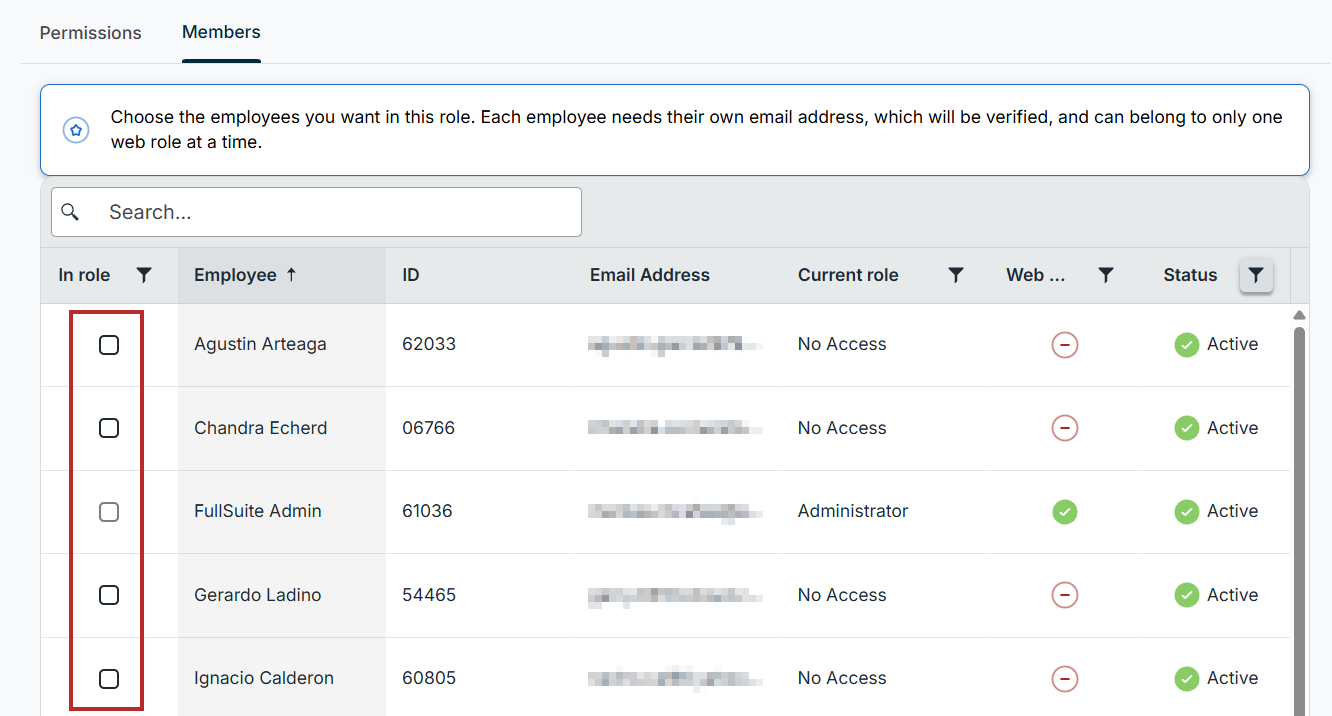Click Chandra Echerd's No Access role cell
The height and width of the screenshot is (716, 1332).
click(x=842, y=428)
